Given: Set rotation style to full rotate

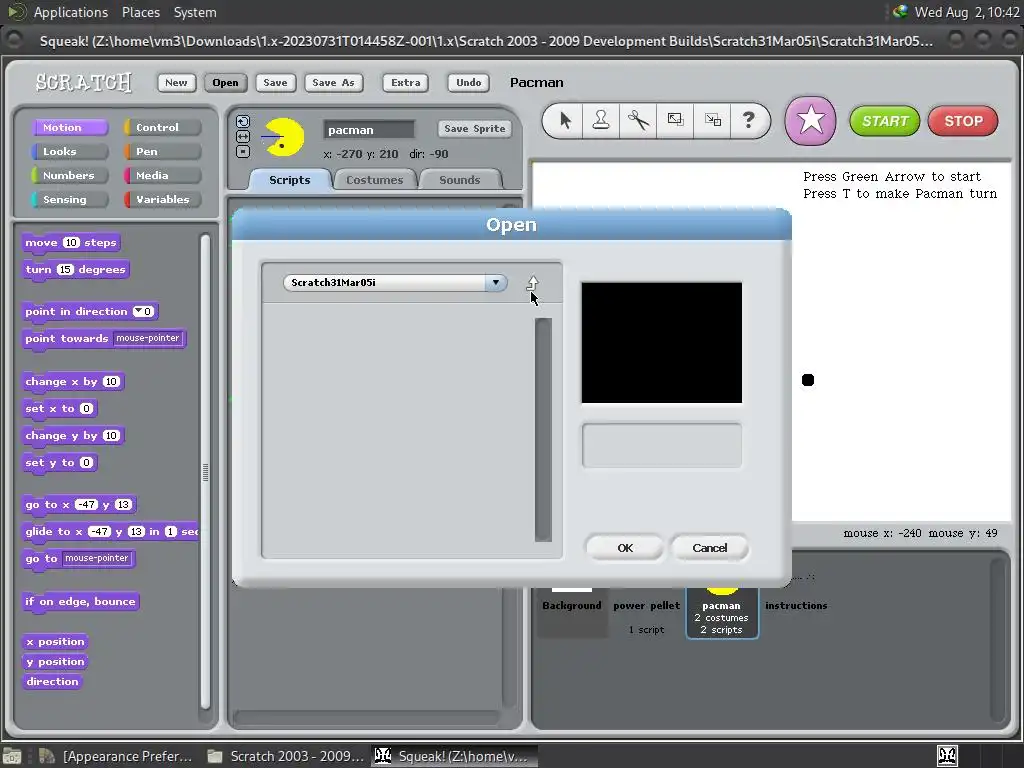Looking at the screenshot, I should click(x=243, y=121).
